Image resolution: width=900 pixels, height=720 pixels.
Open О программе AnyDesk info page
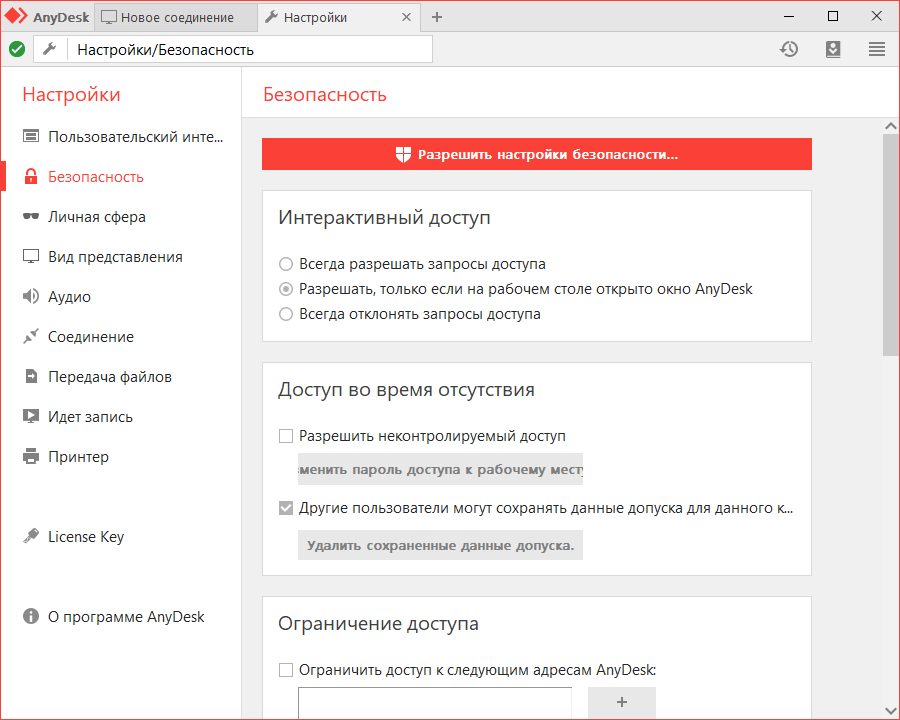pos(125,617)
